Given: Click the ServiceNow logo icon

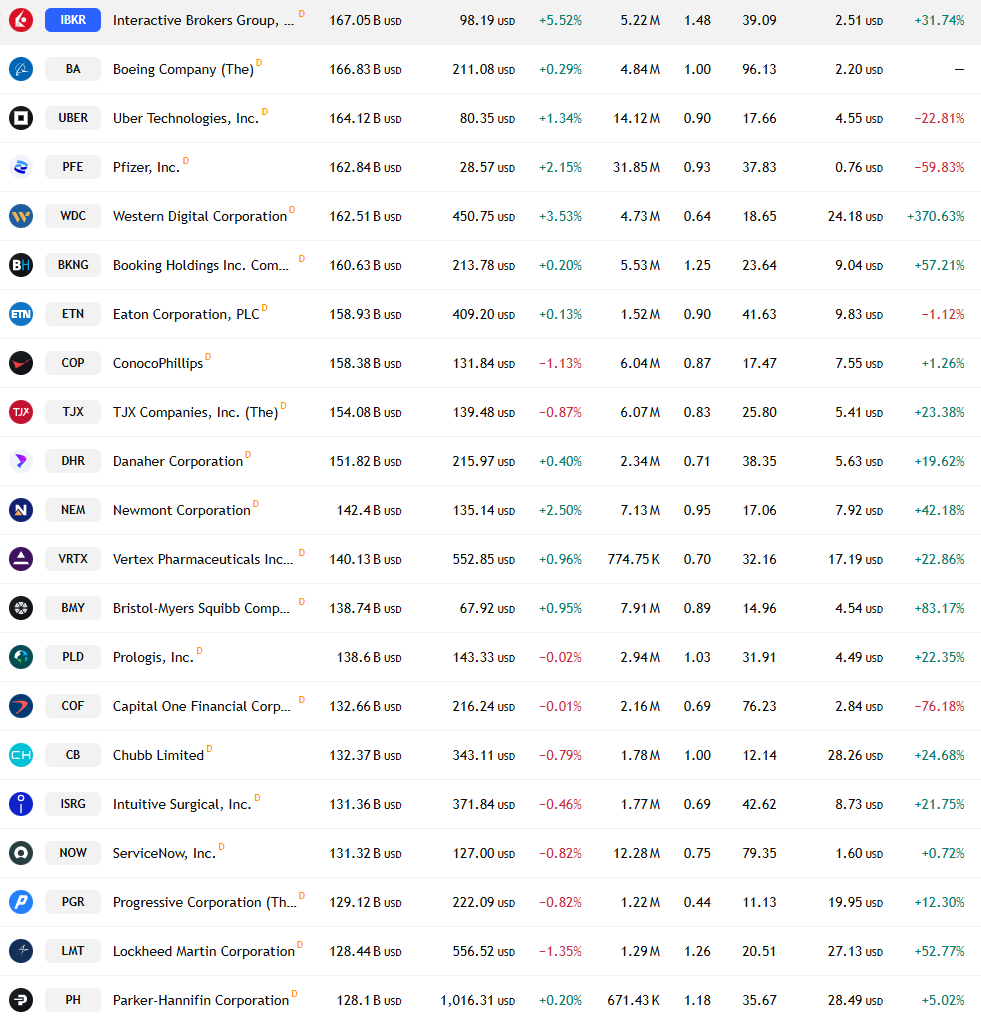Looking at the screenshot, I should pos(21,853).
